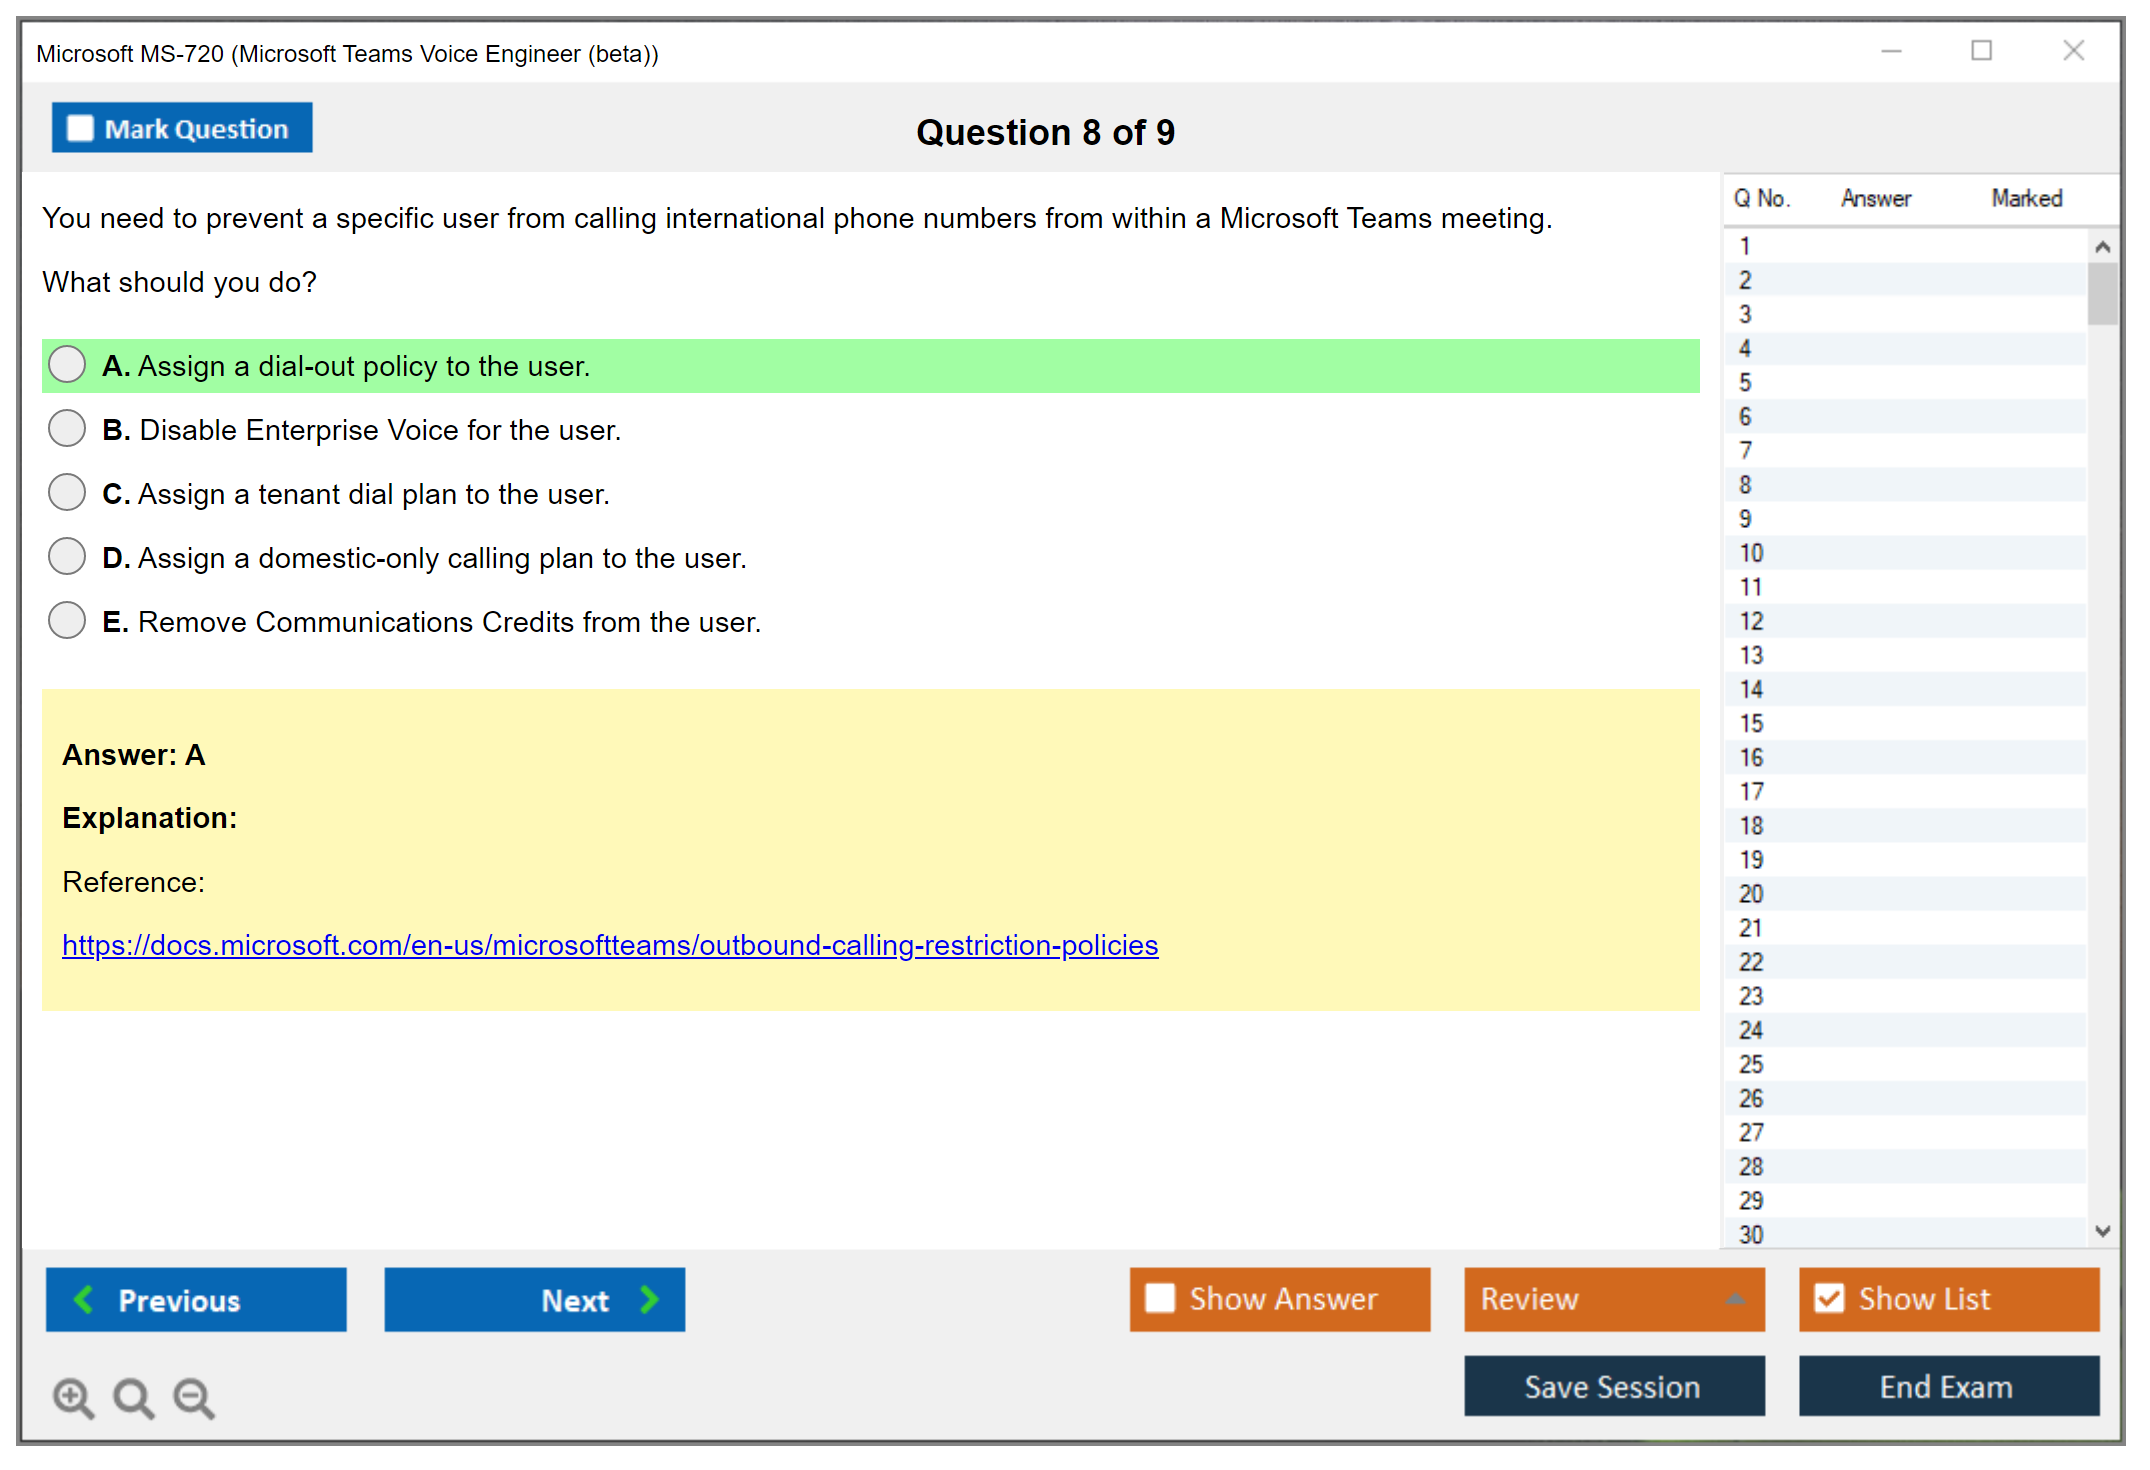Click the green right arrow on Next

point(649,1299)
